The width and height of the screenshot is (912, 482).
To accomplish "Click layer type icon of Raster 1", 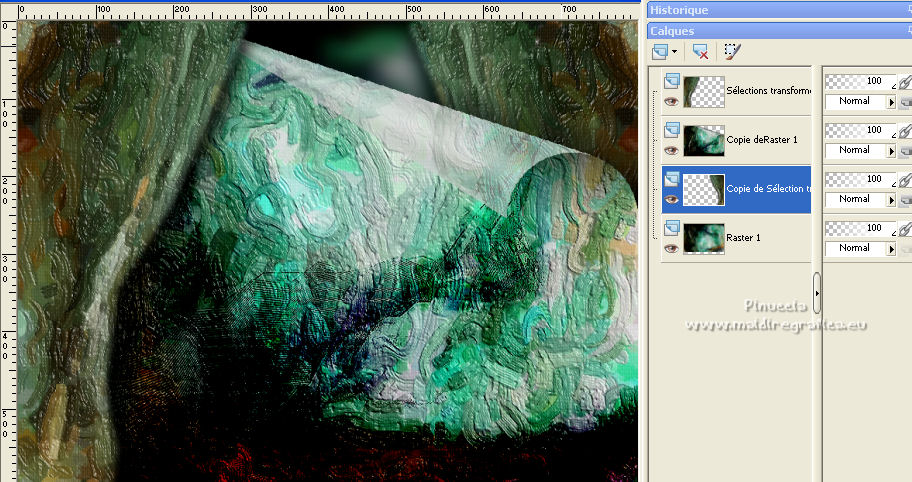I will pyautogui.click(x=672, y=227).
